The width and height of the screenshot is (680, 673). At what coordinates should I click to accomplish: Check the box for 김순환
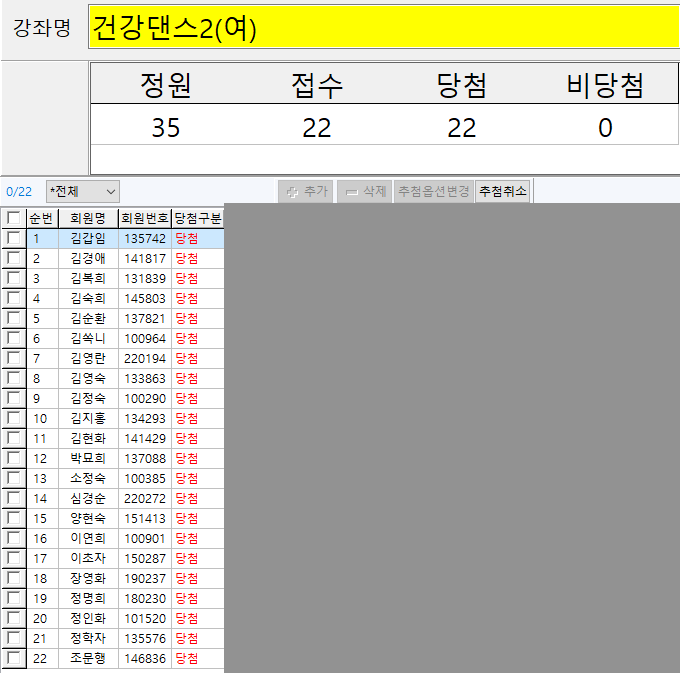point(13,318)
